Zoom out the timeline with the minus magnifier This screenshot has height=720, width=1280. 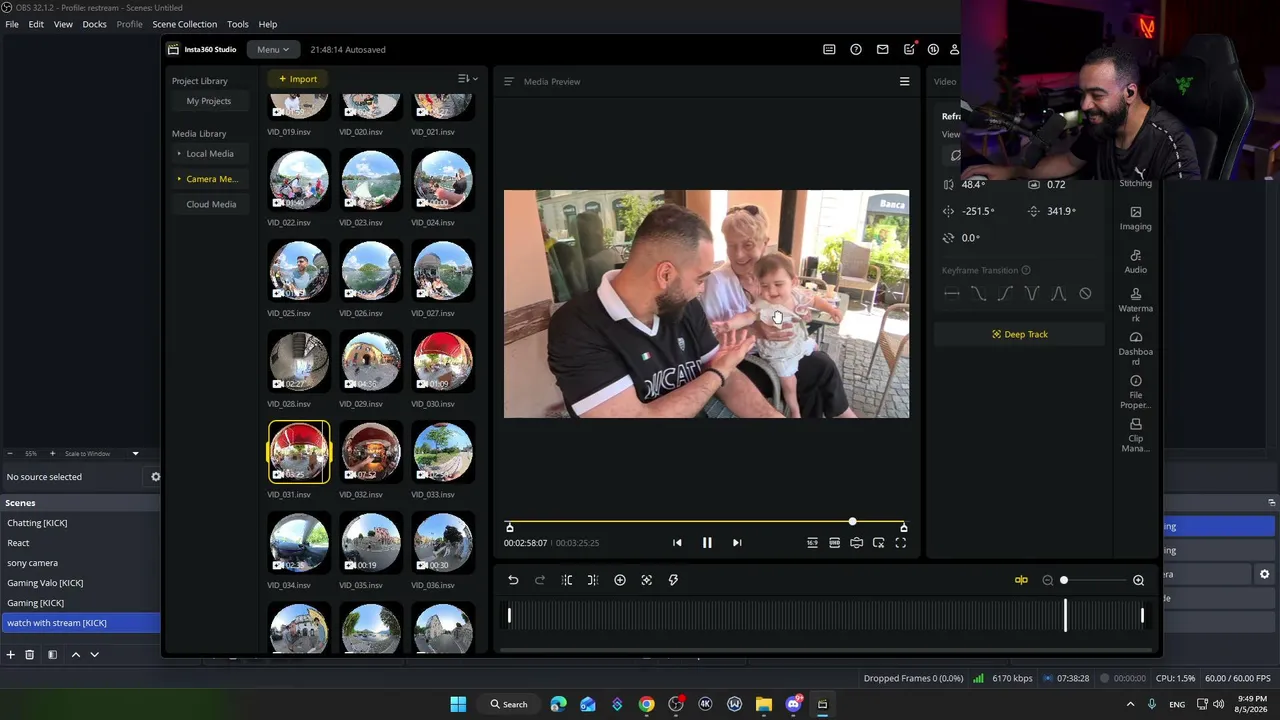pyautogui.click(x=1048, y=580)
